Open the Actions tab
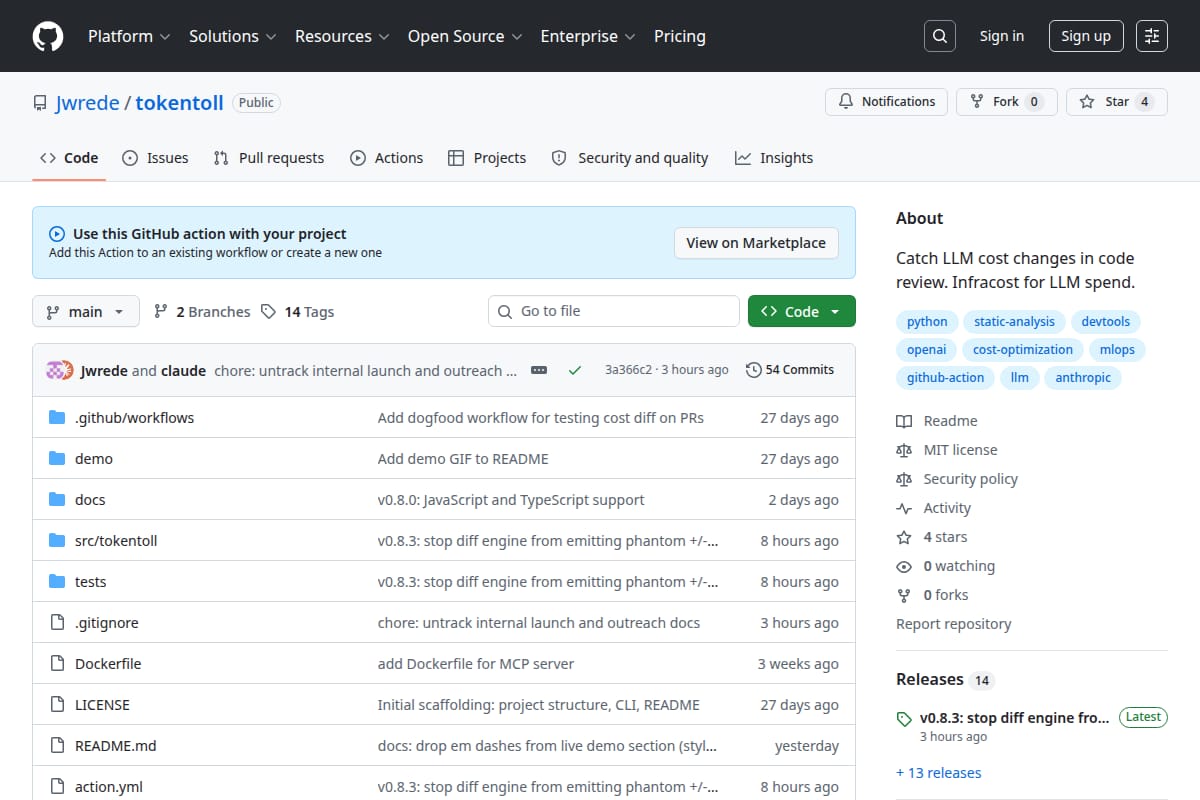The width and height of the screenshot is (1200, 800). pyautogui.click(x=386, y=158)
